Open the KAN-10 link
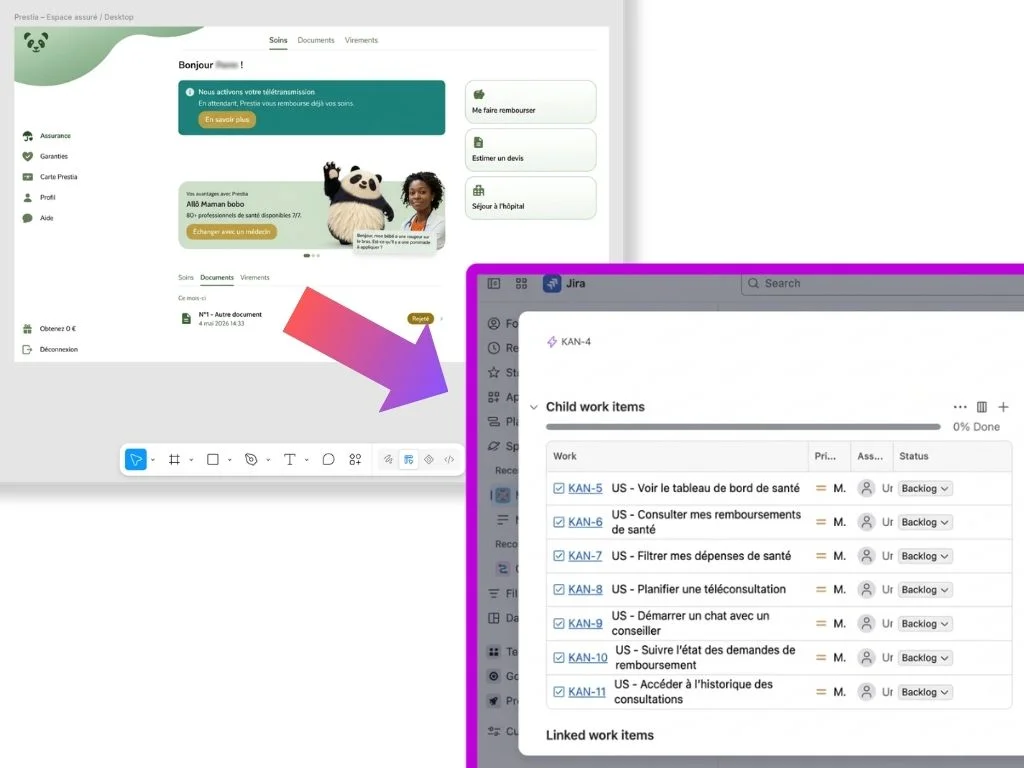This screenshot has height=768, width=1024. (588, 658)
